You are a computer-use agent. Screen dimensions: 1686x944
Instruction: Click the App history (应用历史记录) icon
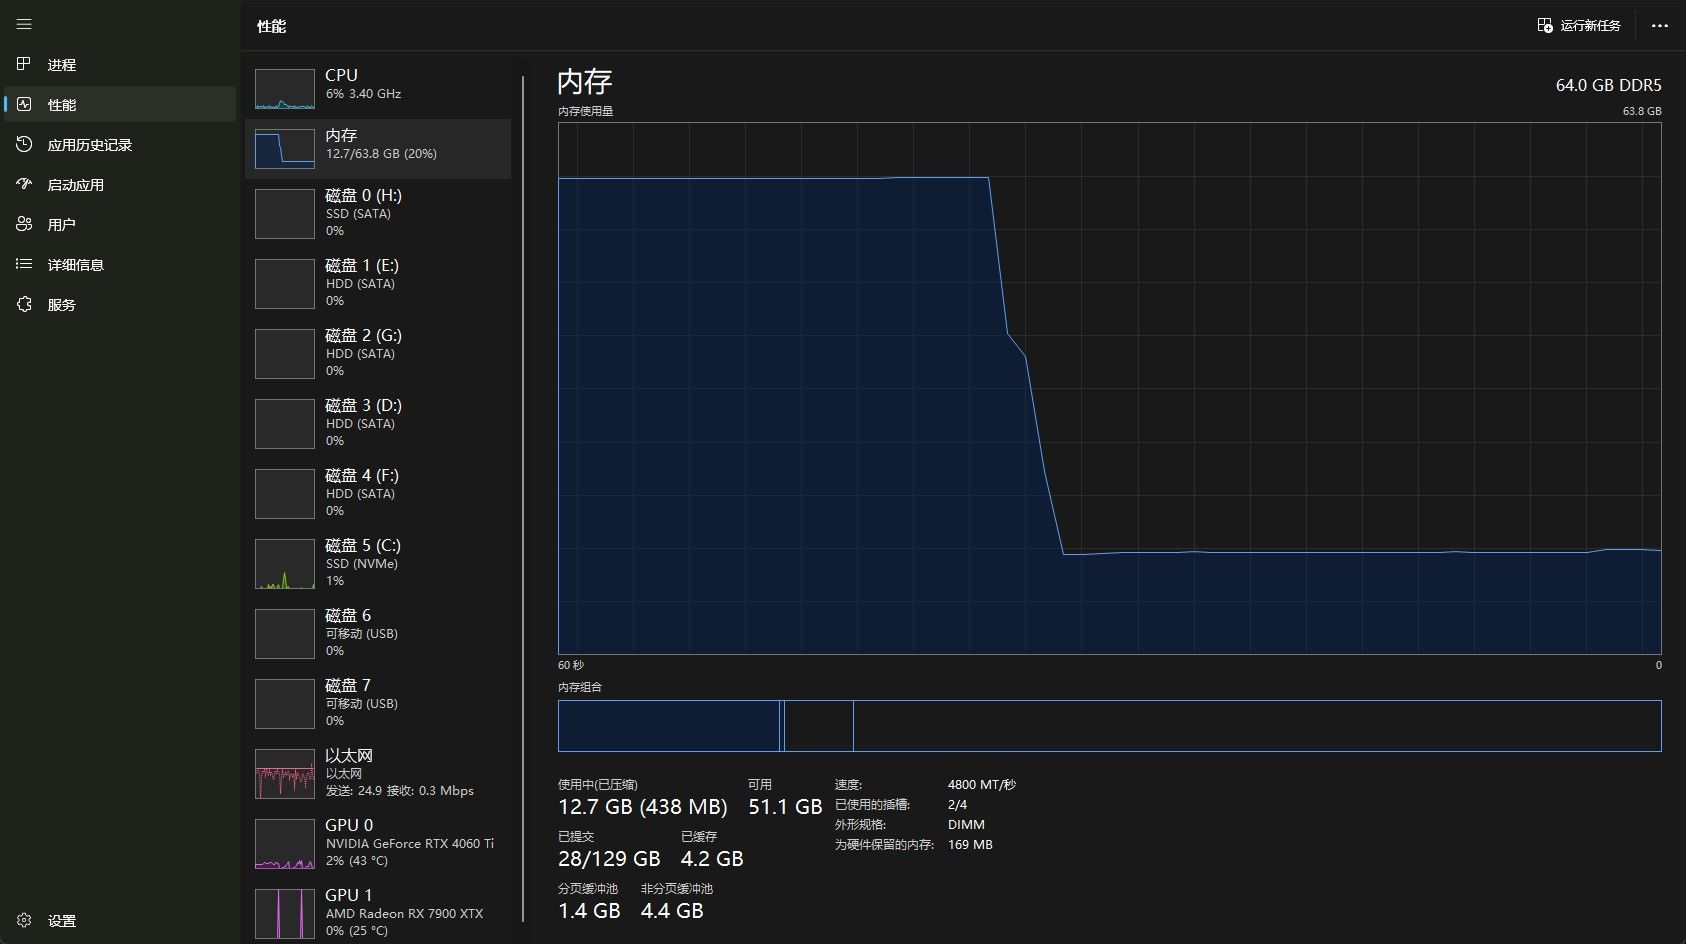[24, 144]
